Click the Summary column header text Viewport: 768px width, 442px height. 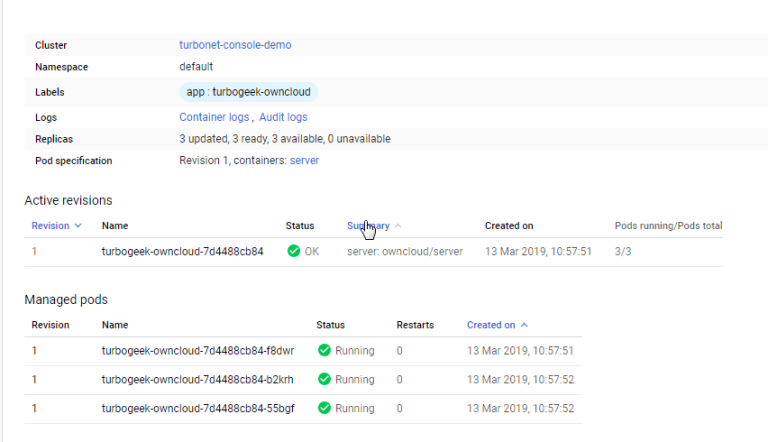pos(368,225)
